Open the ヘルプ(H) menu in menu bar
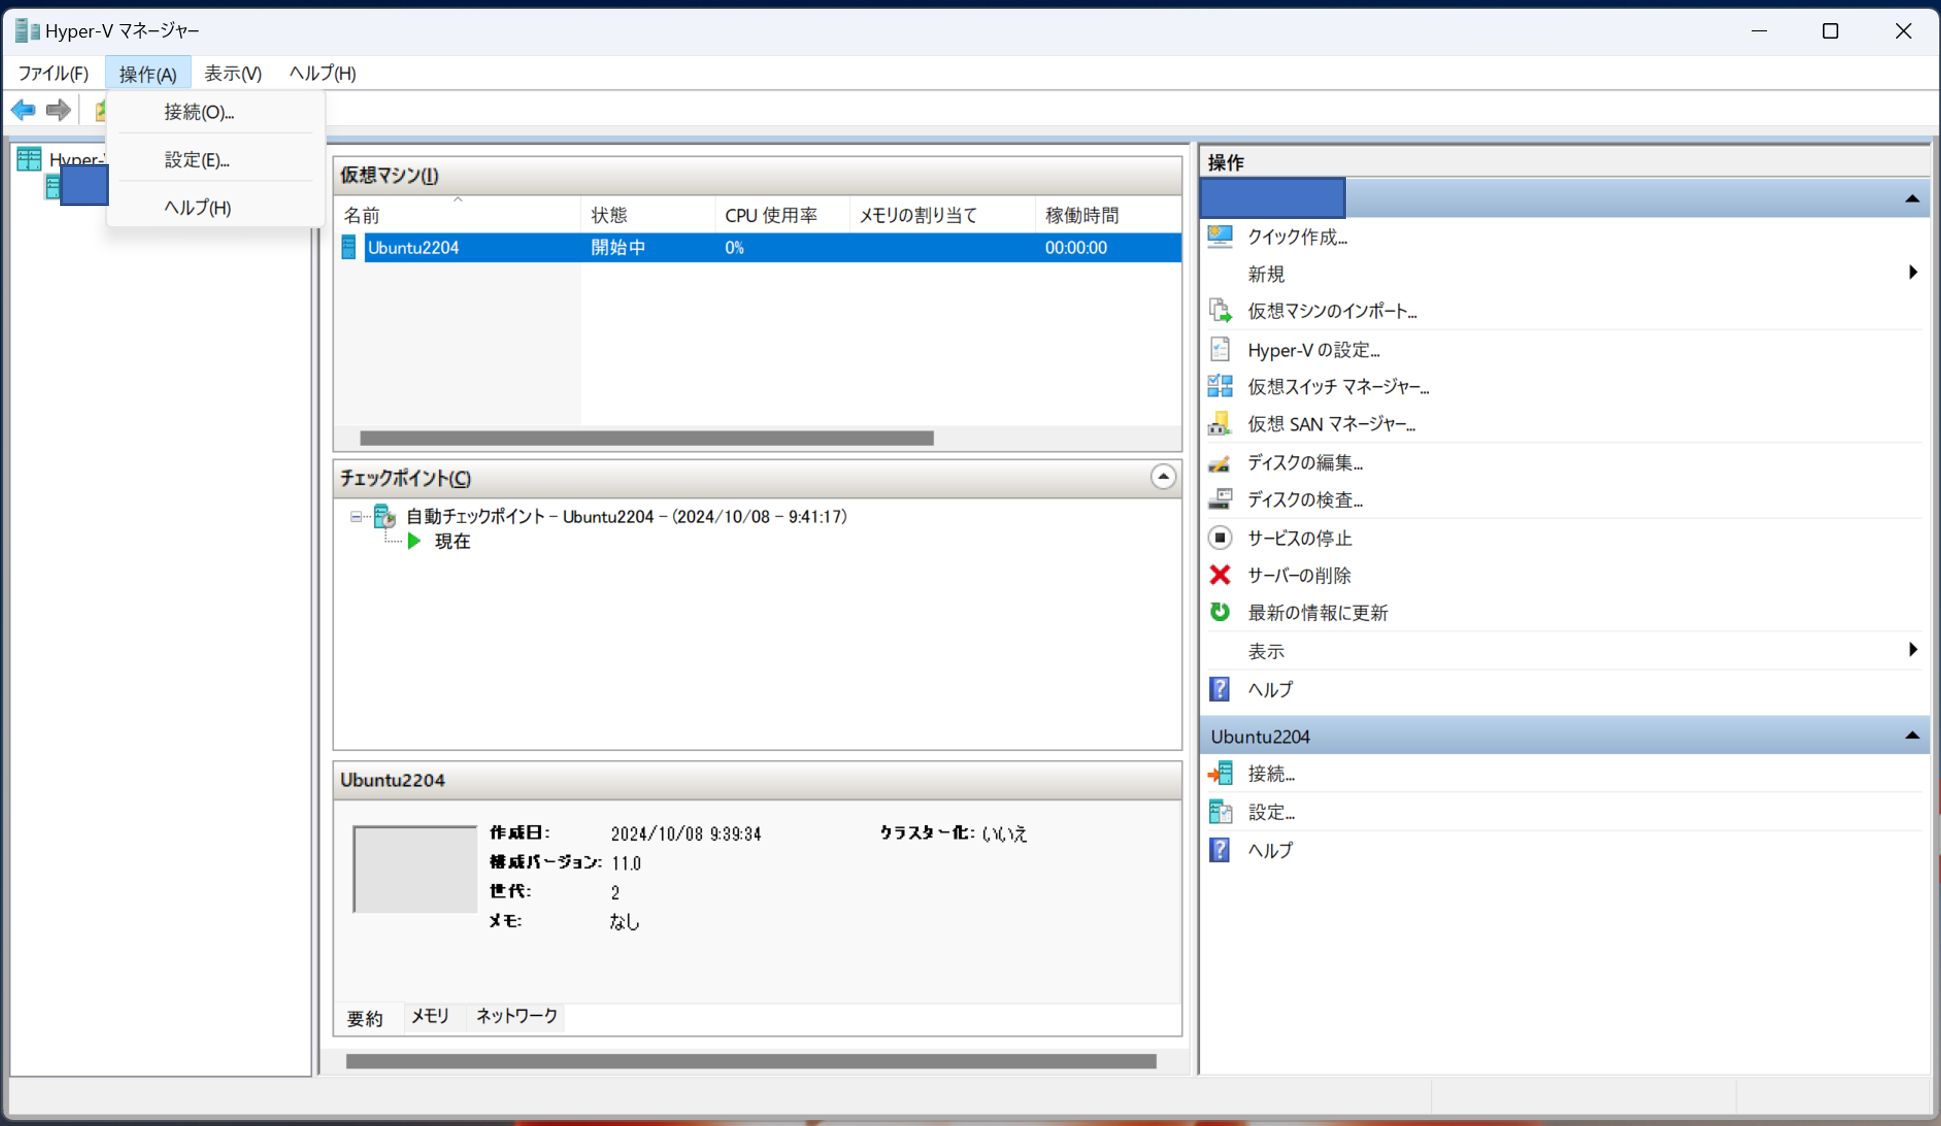 point(322,73)
